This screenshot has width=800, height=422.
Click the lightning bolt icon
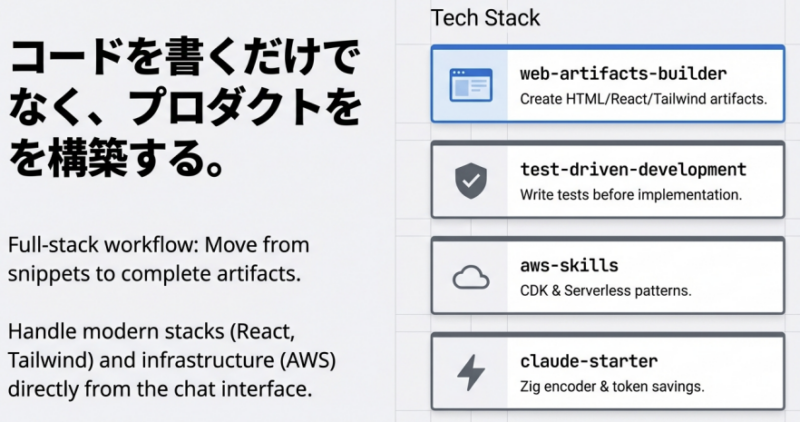click(469, 372)
